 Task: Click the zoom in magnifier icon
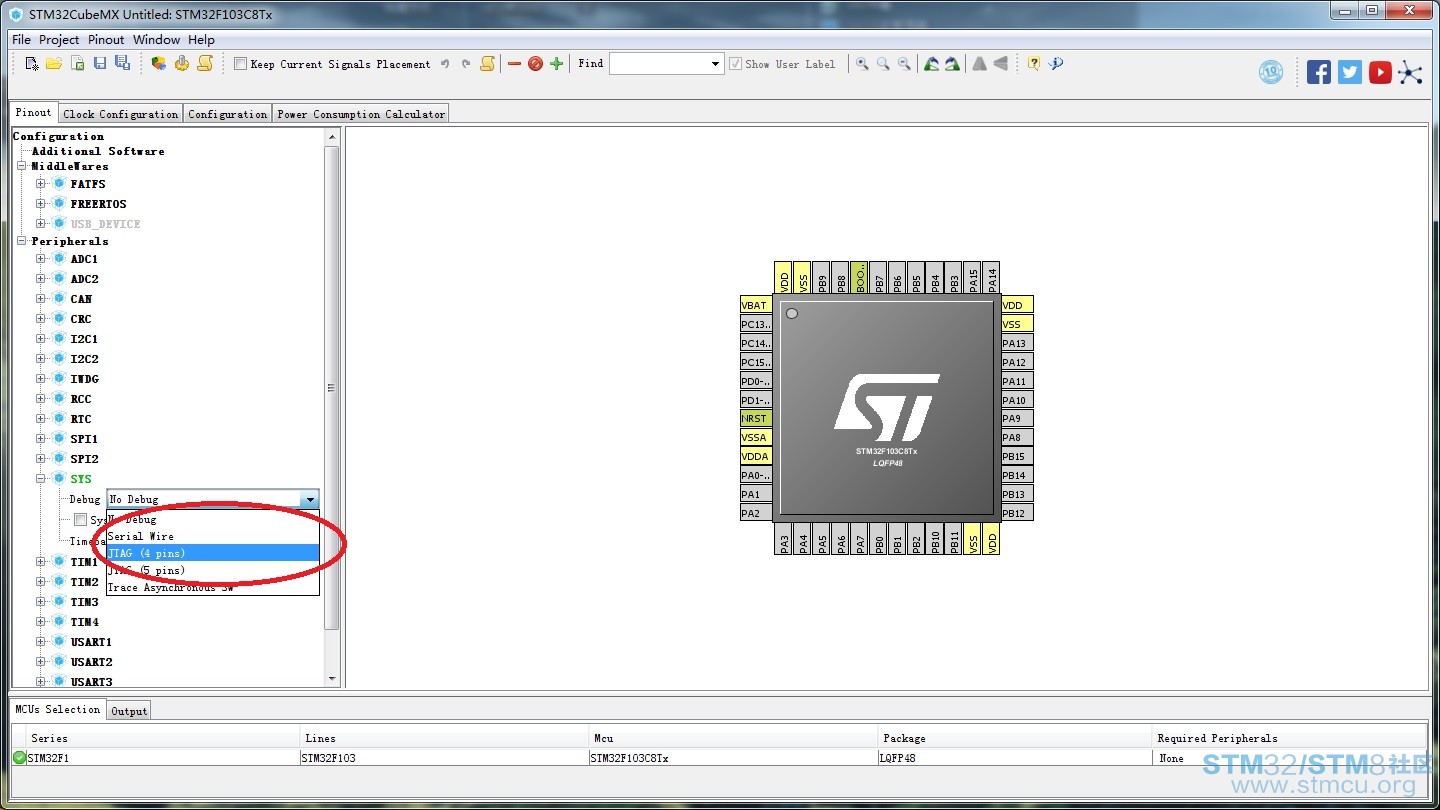[x=862, y=64]
